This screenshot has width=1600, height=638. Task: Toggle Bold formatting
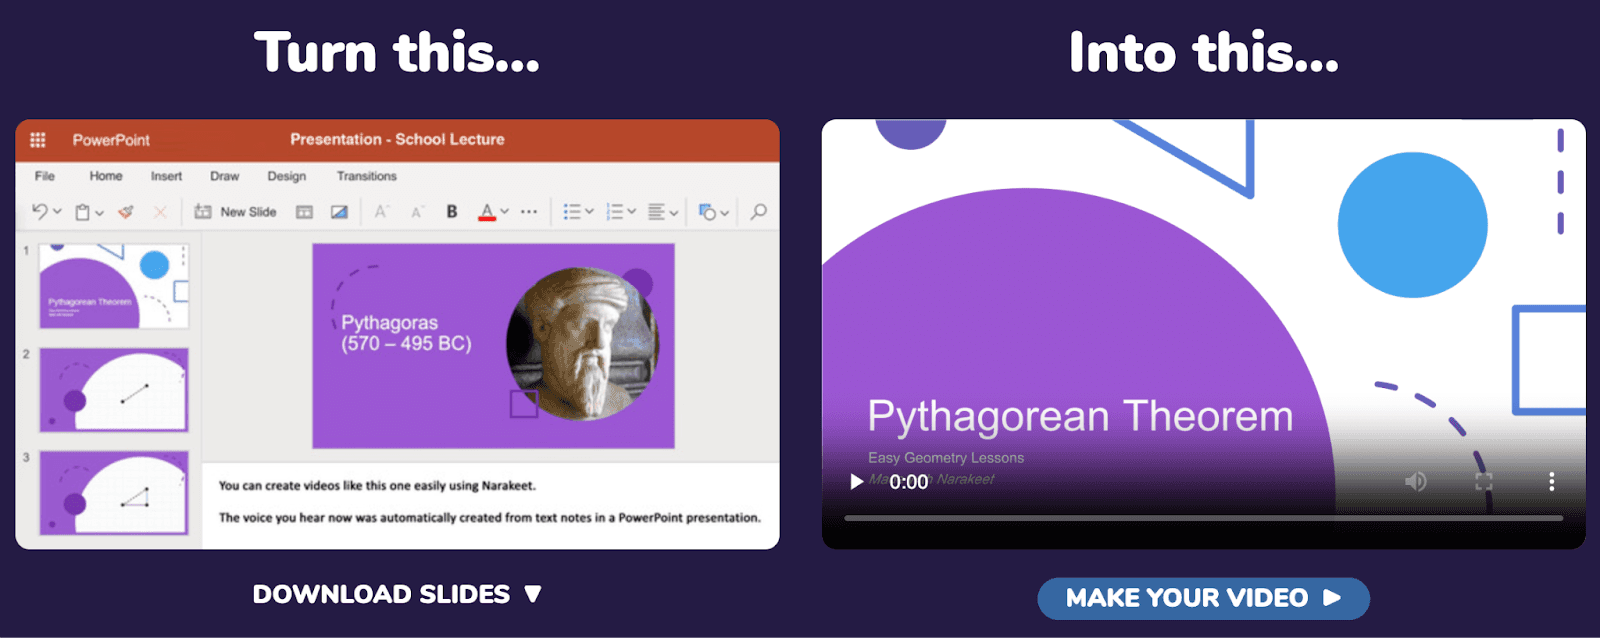(x=452, y=212)
